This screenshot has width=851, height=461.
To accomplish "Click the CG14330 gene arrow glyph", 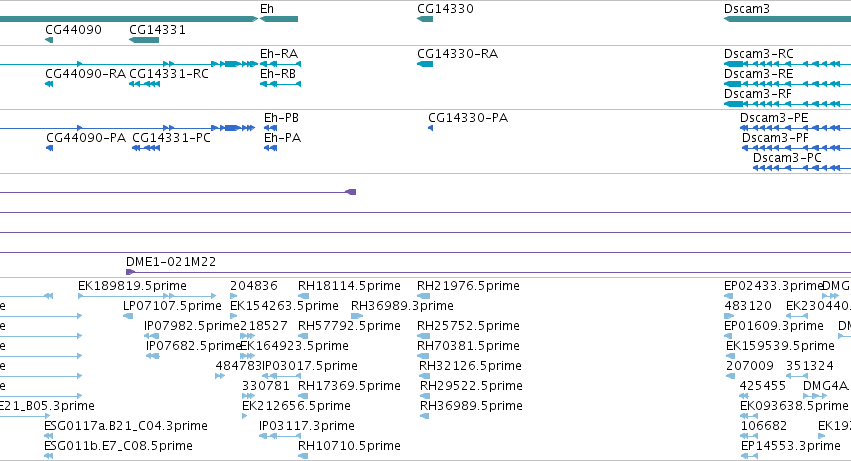I will (x=425, y=19).
